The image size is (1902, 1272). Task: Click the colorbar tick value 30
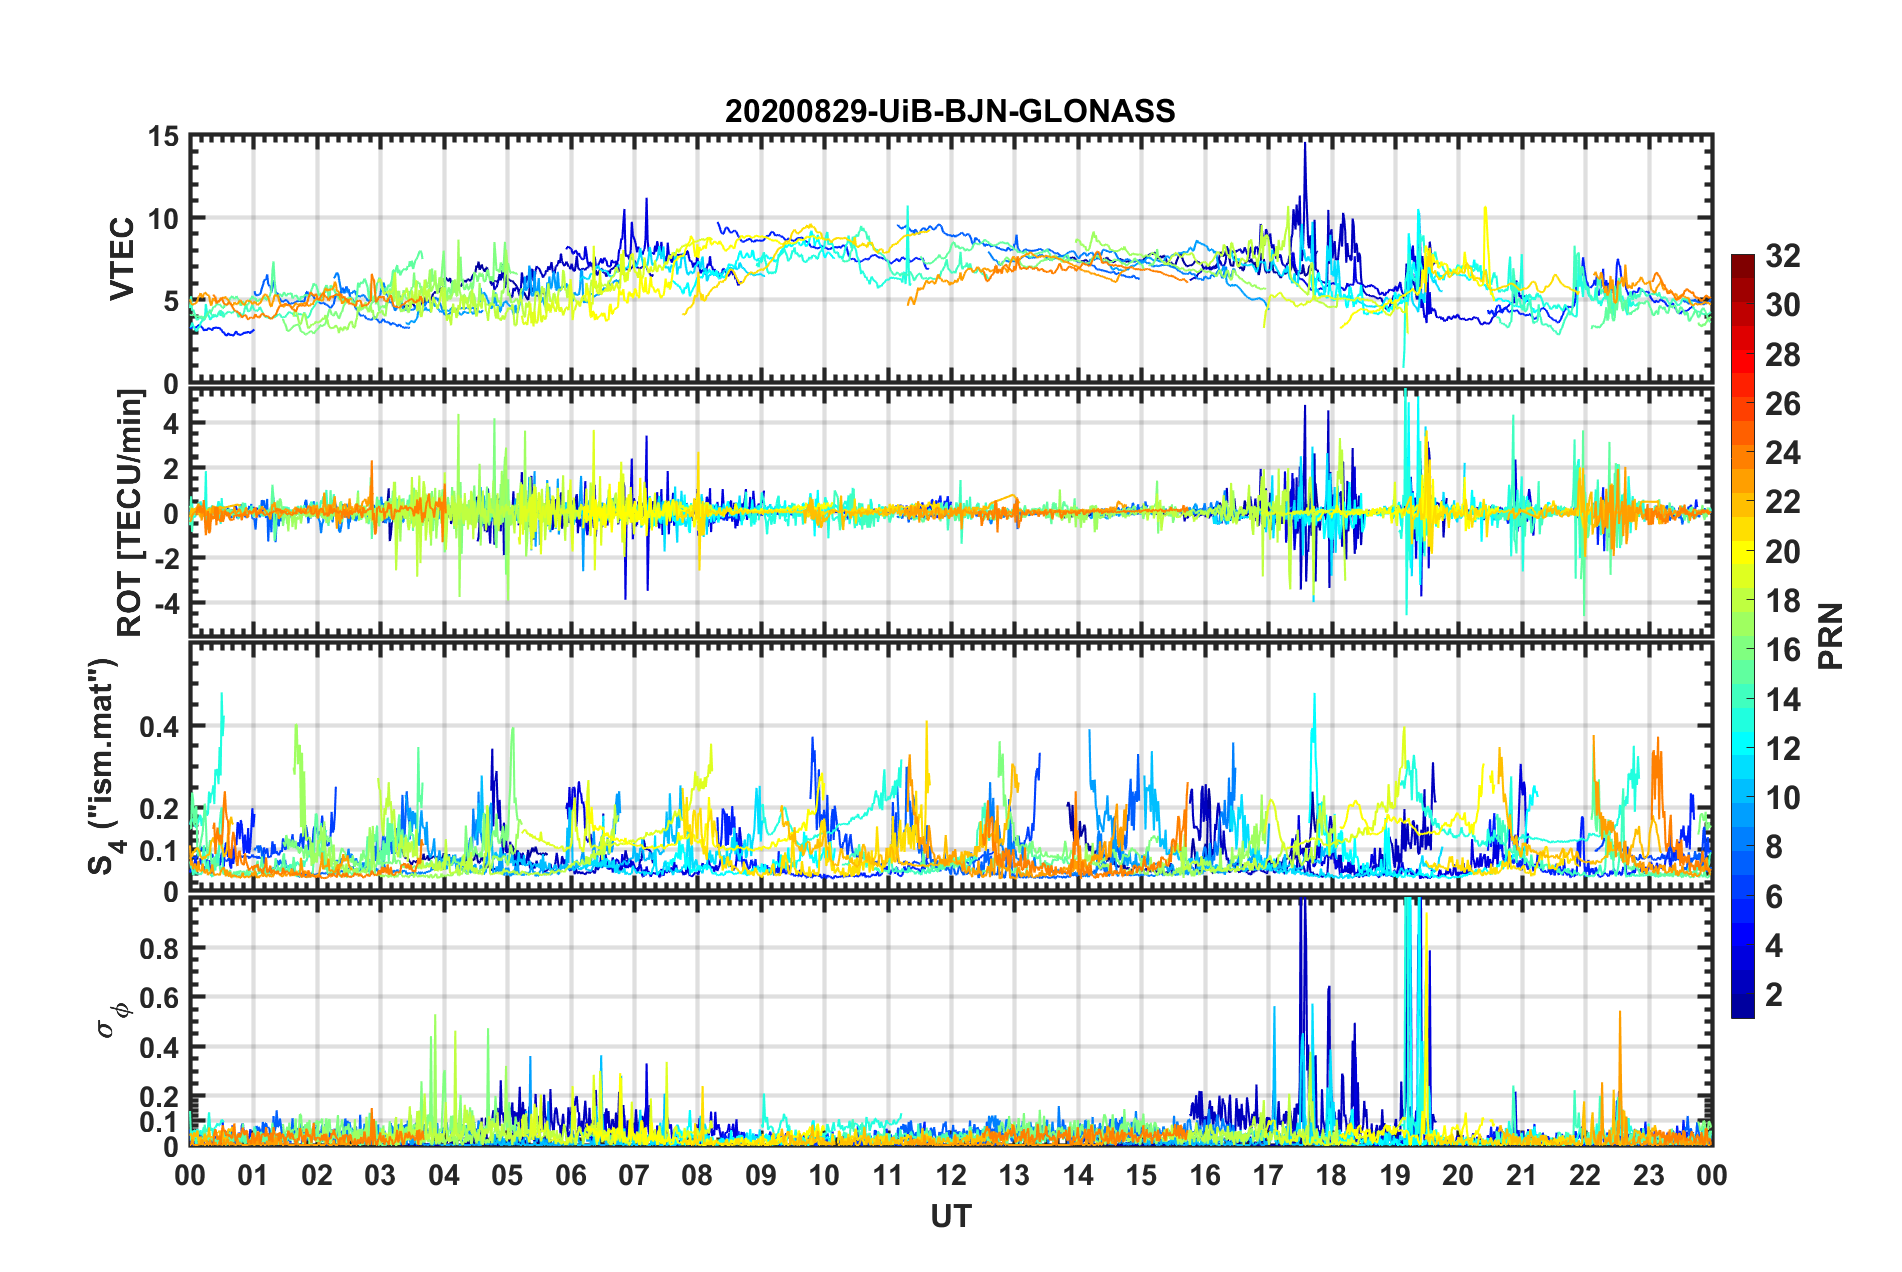[x=1782, y=305]
